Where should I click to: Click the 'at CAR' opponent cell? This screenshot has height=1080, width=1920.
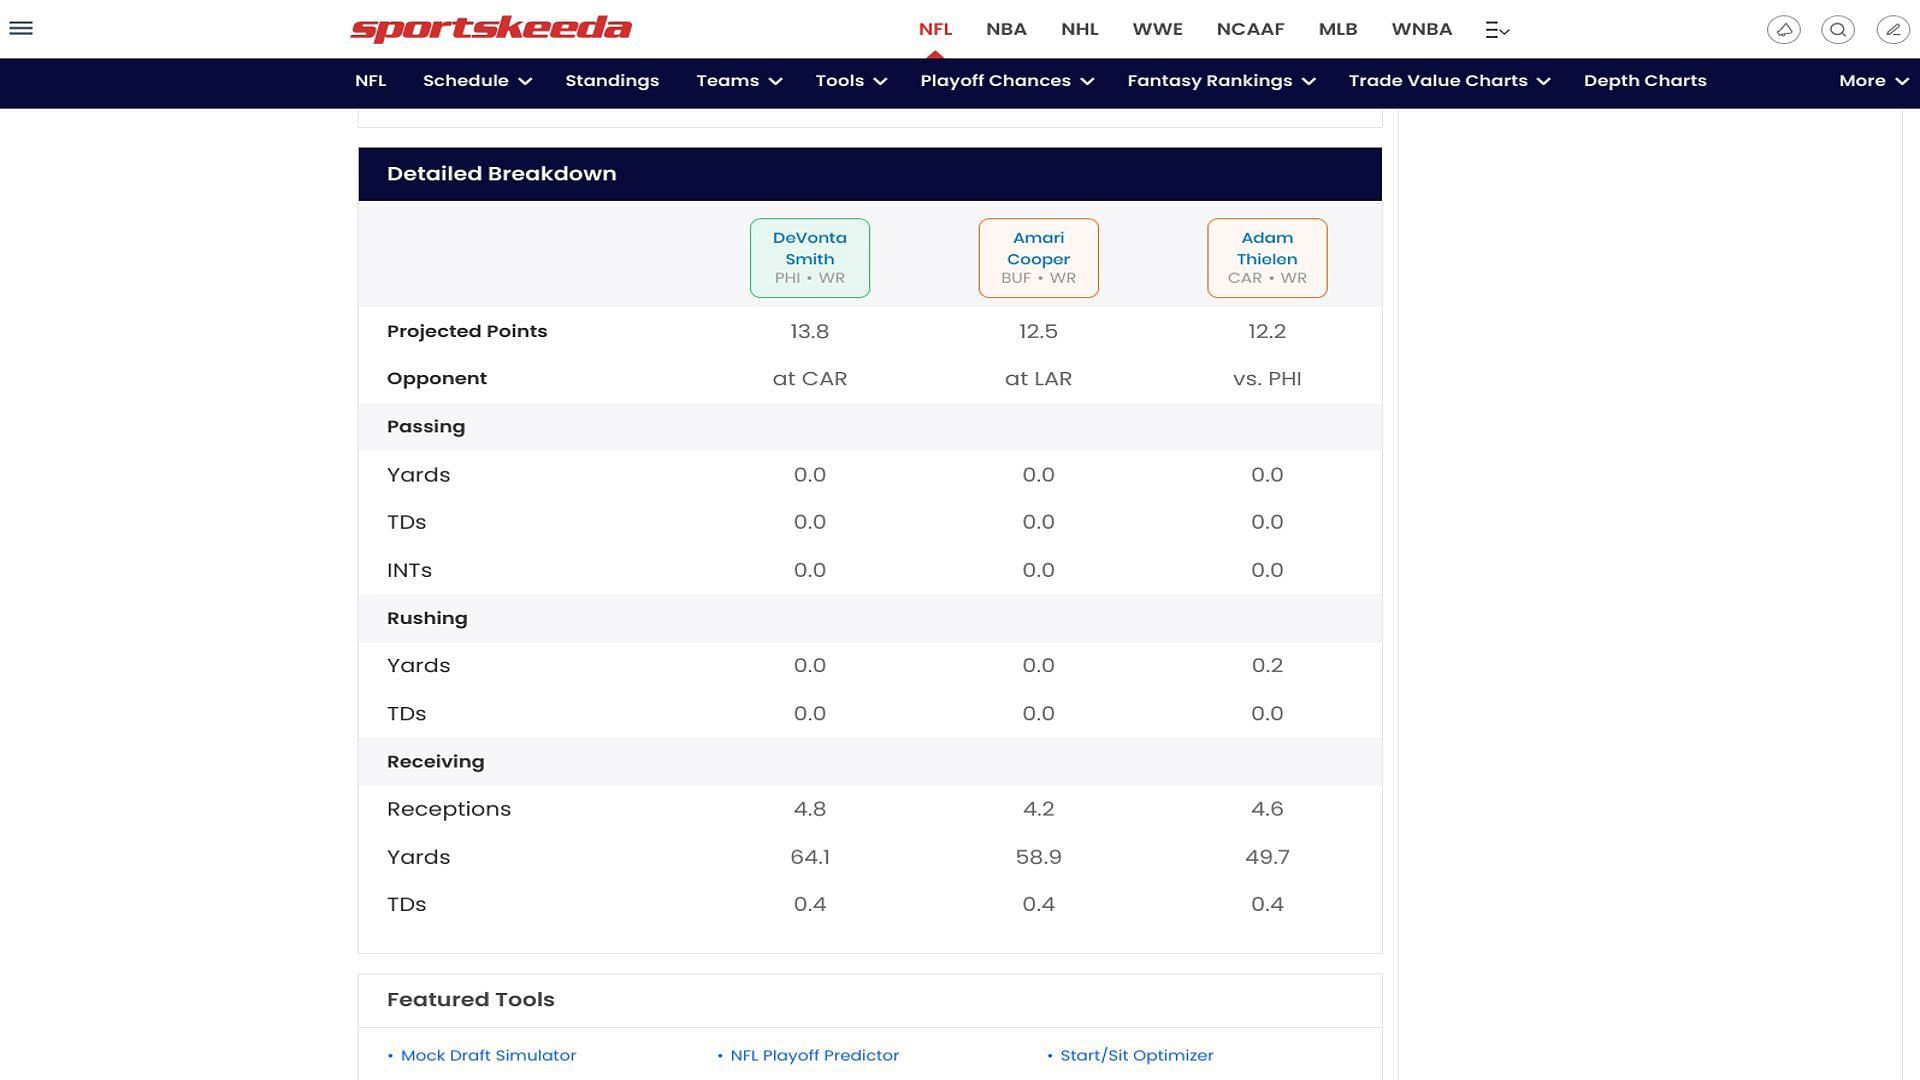[810, 379]
